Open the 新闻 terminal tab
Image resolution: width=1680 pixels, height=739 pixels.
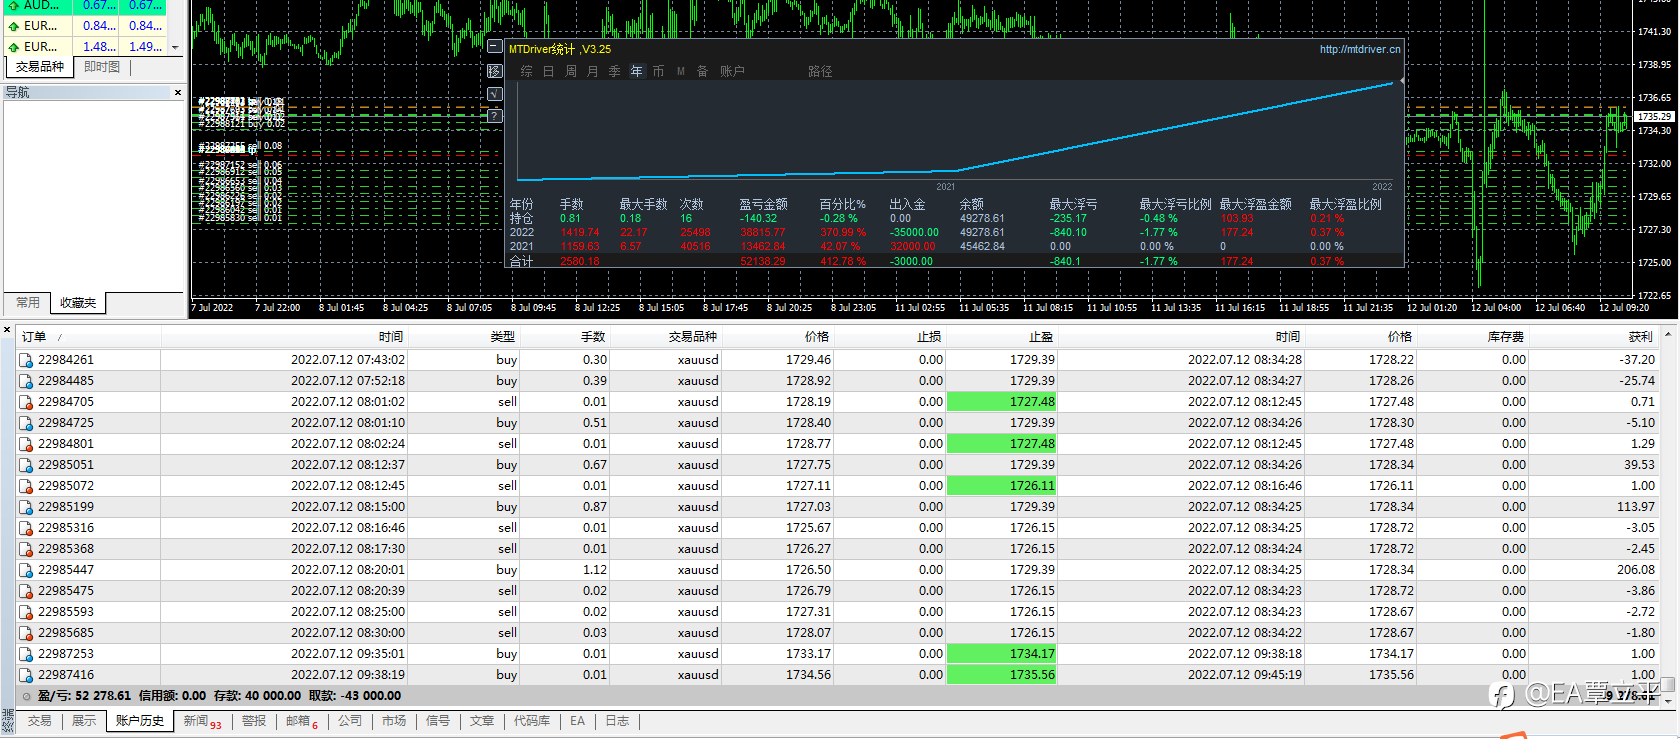click(x=201, y=721)
